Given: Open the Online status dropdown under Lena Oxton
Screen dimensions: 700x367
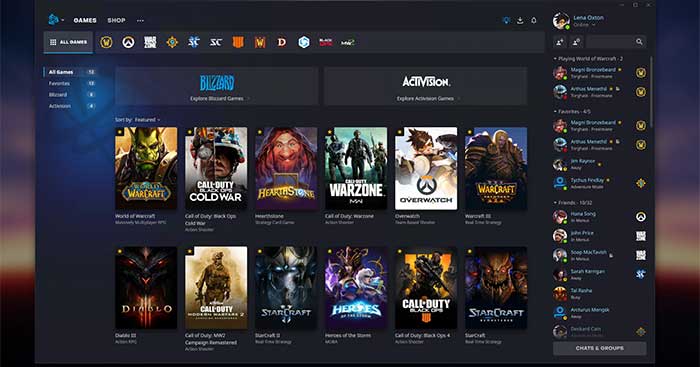Looking at the screenshot, I should coord(584,25).
